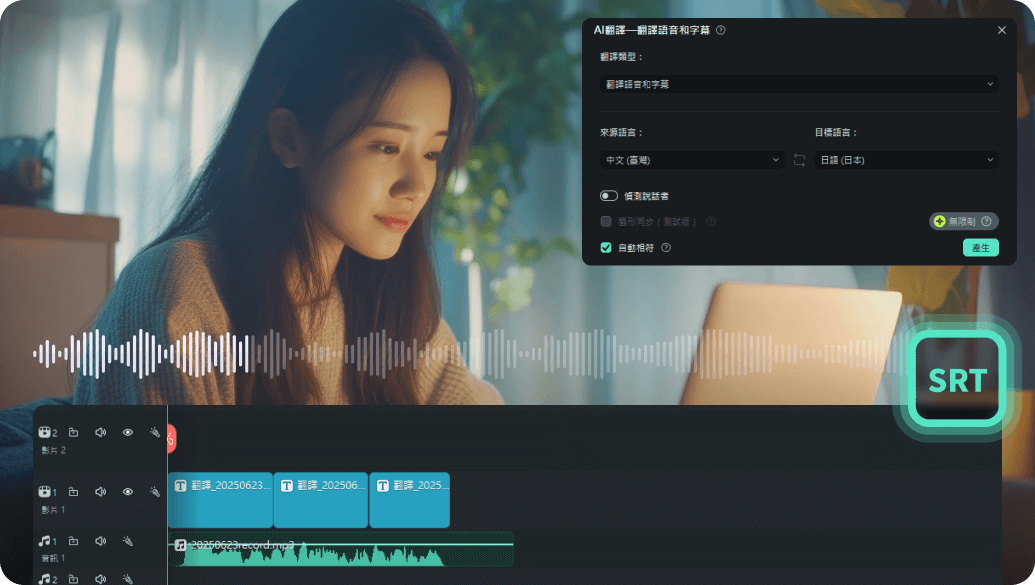Image resolution: width=1035 pixels, height=585 pixels.
Task: Click the 來源語言： label text
Action: [x=621, y=133]
